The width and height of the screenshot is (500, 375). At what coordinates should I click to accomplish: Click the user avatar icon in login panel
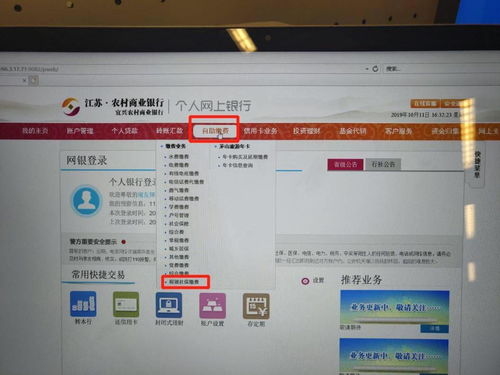pos(87,201)
